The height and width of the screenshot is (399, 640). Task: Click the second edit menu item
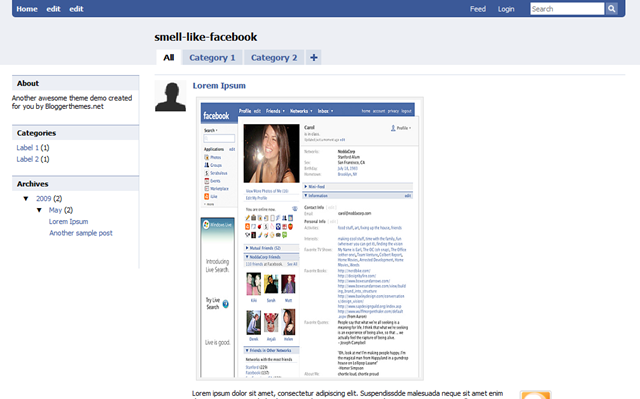[76, 9]
